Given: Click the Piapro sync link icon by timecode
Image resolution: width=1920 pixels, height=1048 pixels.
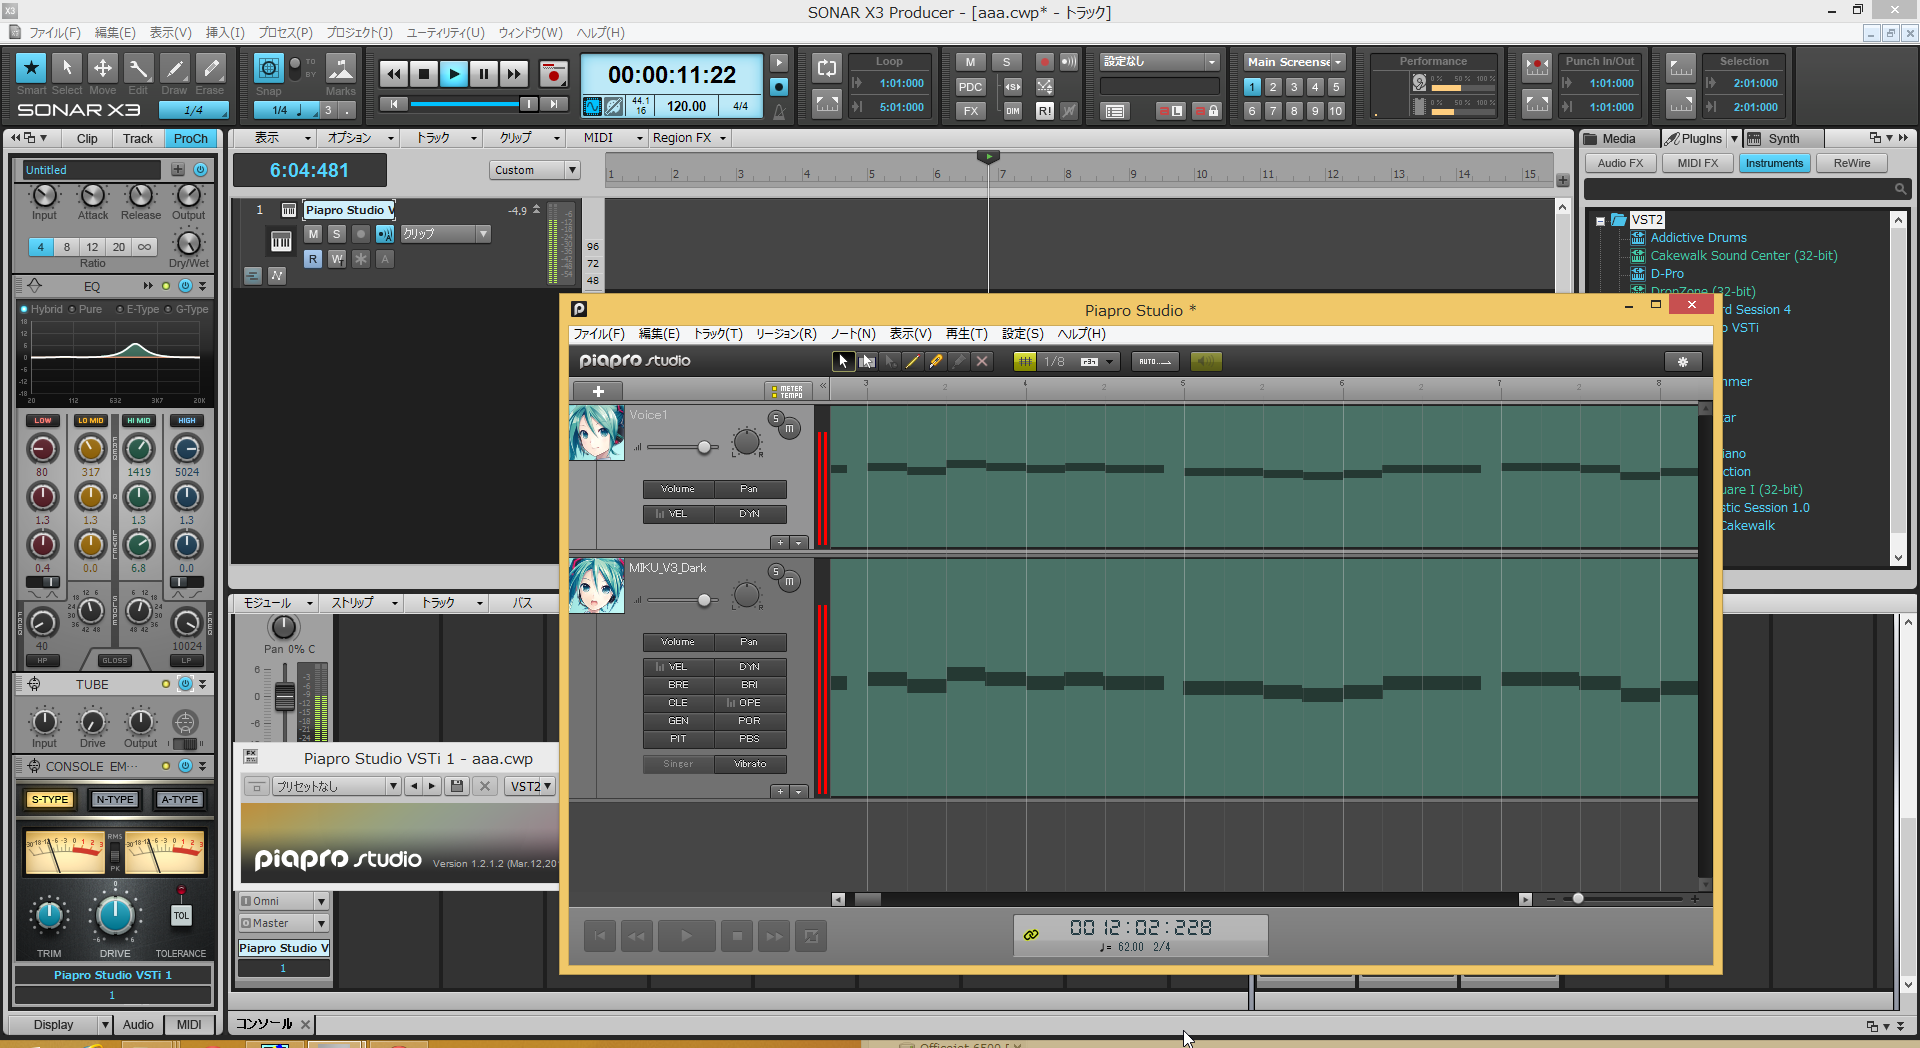Looking at the screenshot, I should (x=1031, y=935).
